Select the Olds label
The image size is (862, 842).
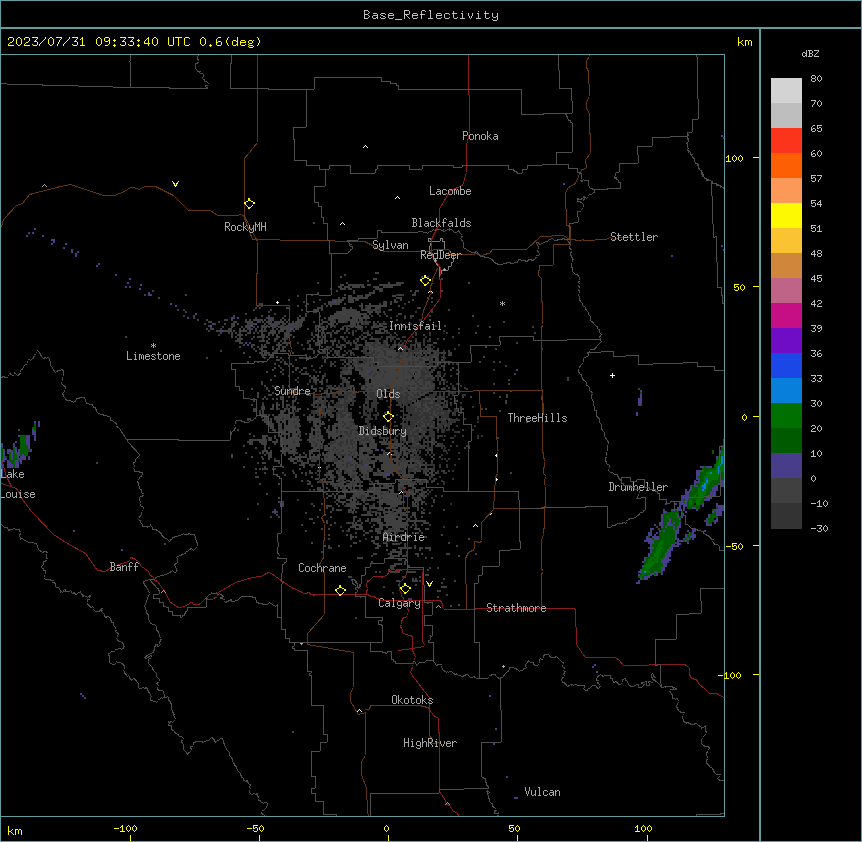click(388, 394)
